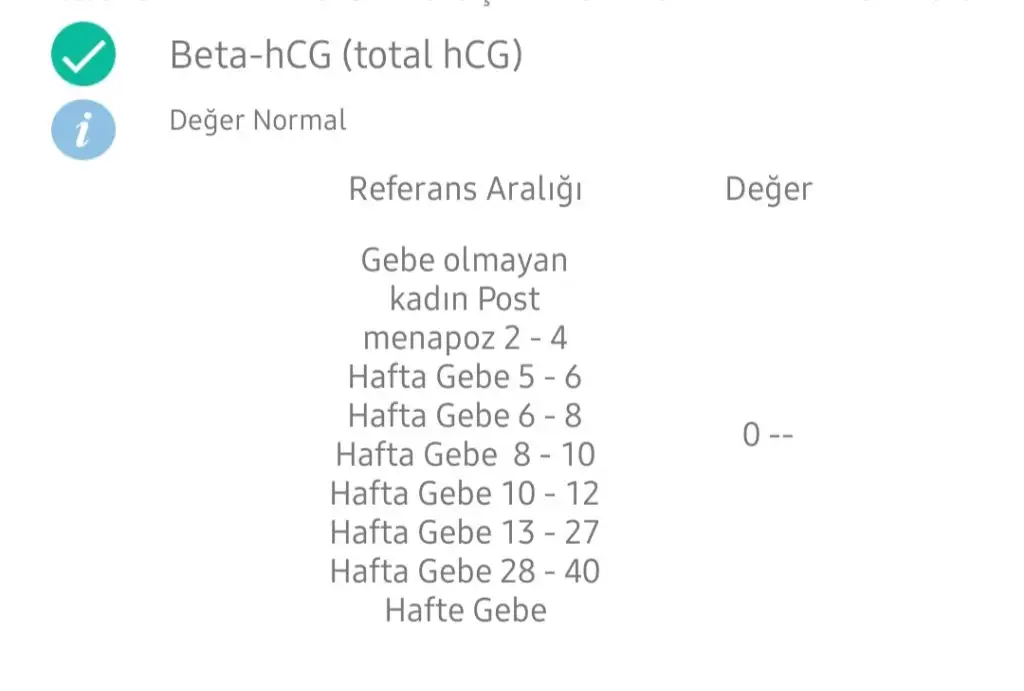
Task: Tap the 'menapoz 2 - 4' line
Action: tap(465, 338)
